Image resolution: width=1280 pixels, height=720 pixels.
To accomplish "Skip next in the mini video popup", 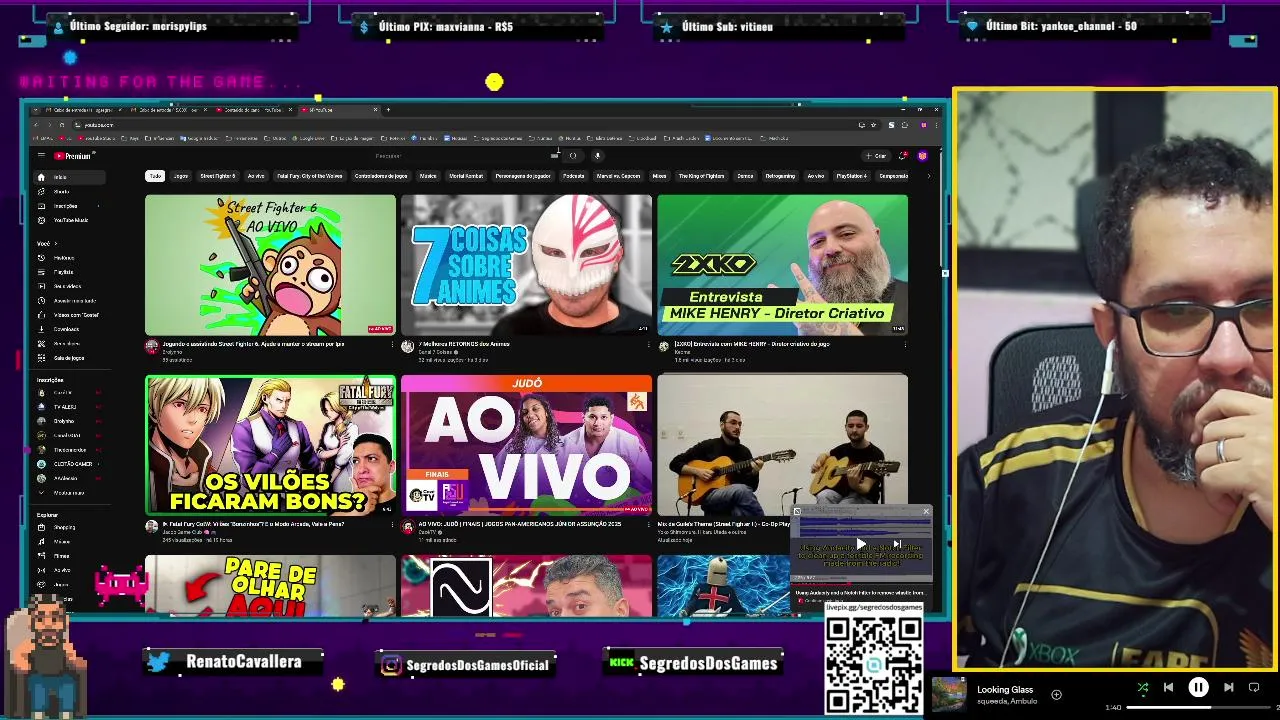I will 897,544.
